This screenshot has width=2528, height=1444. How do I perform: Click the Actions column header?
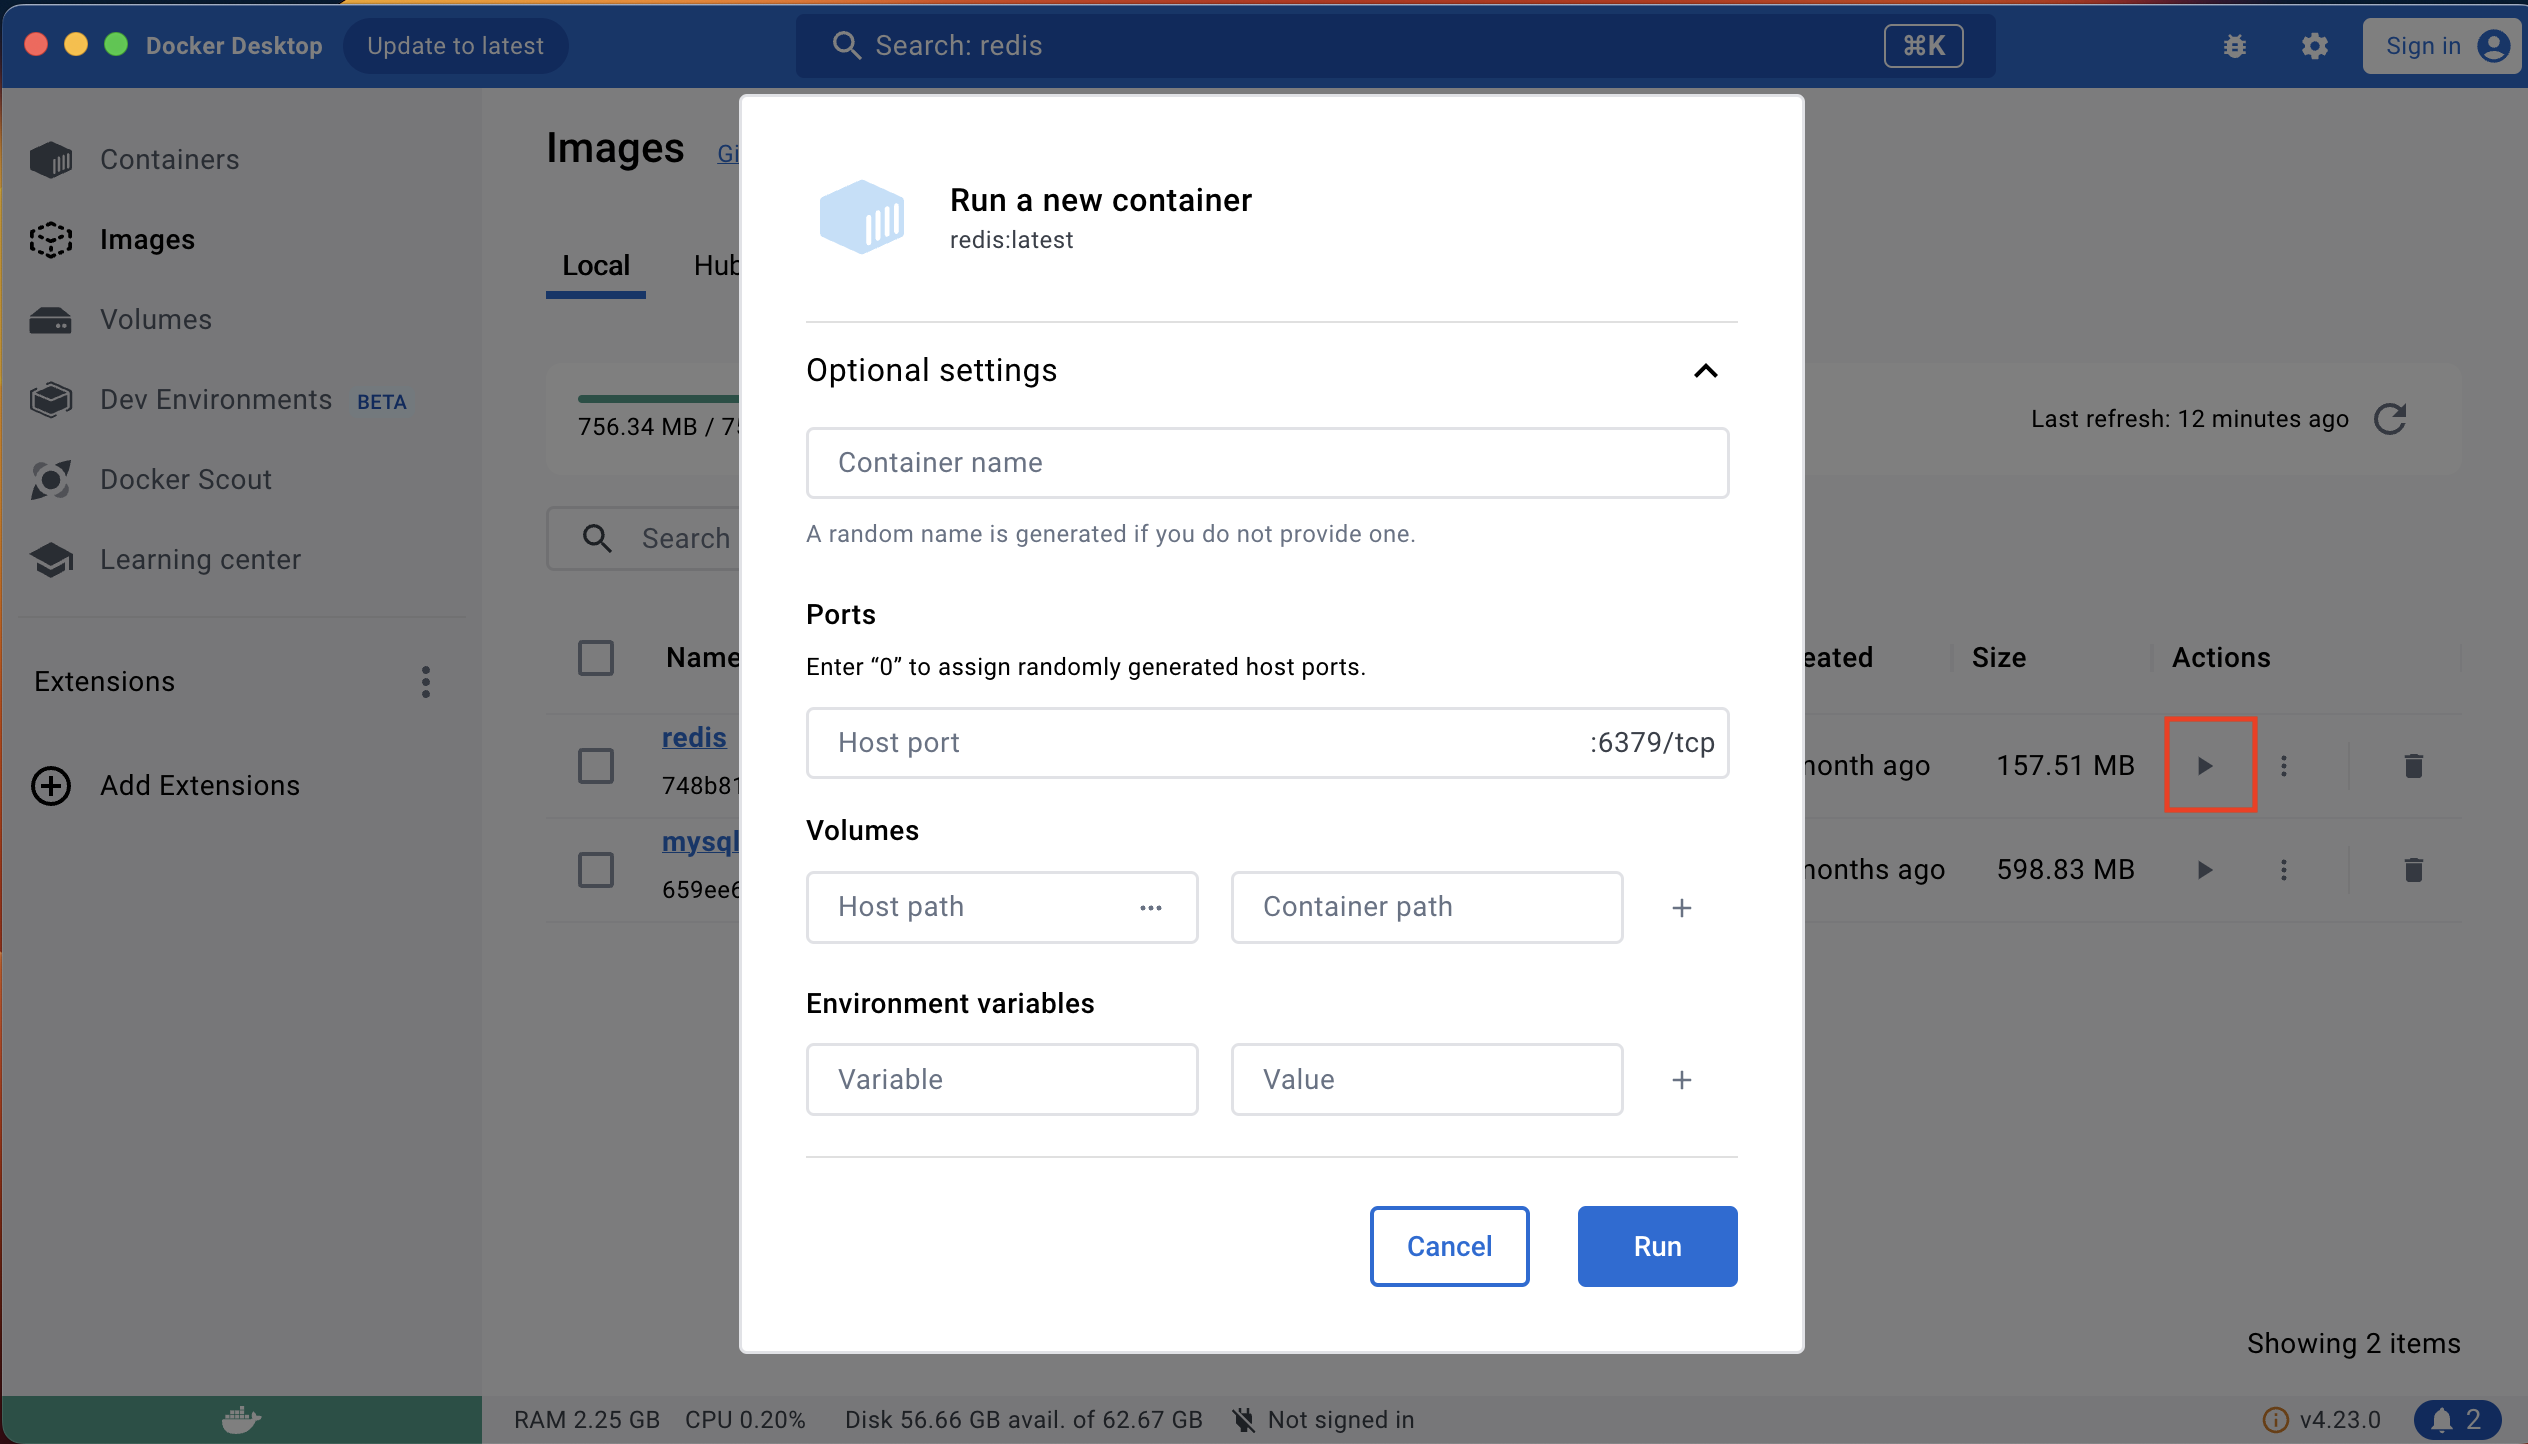[x=2221, y=658]
